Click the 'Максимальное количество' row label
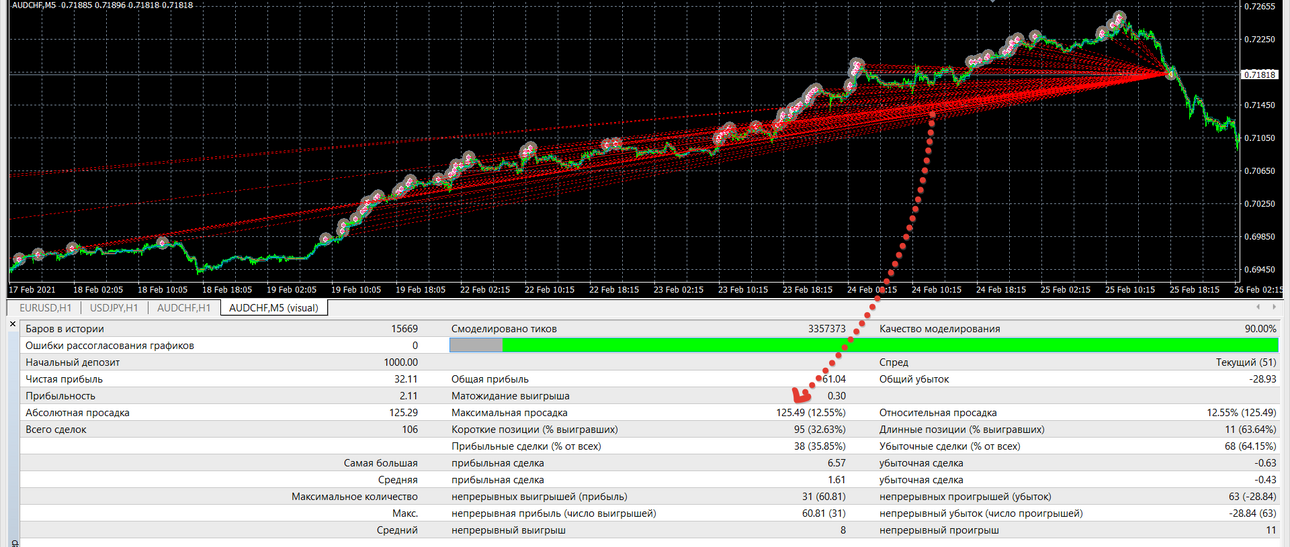Viewport: 1290px width, 547px height. (x=355, y=498)
